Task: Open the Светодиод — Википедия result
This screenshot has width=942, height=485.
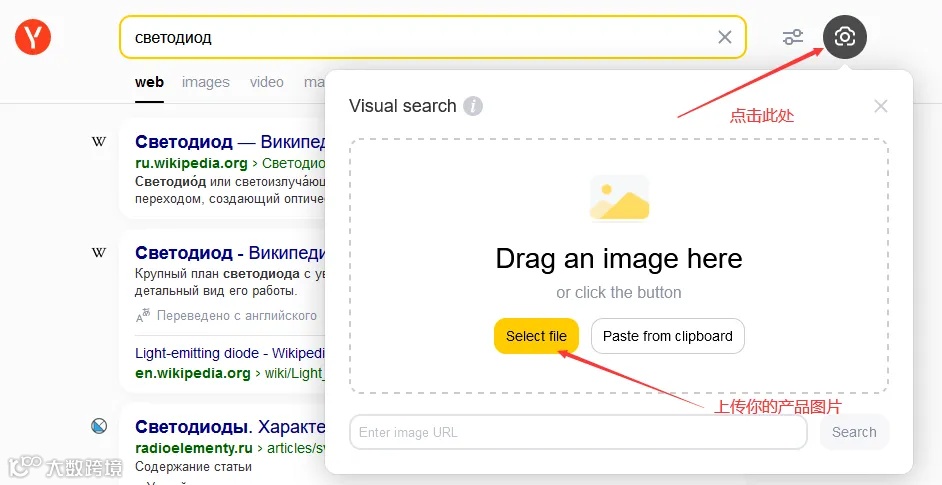Action: pos(230,142)
